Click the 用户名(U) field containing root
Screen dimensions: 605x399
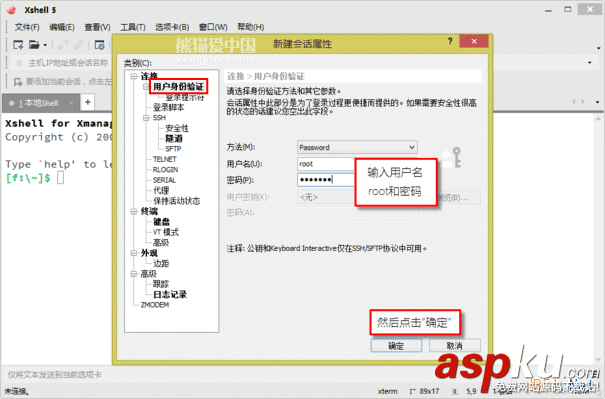click(x=326, y=164)
